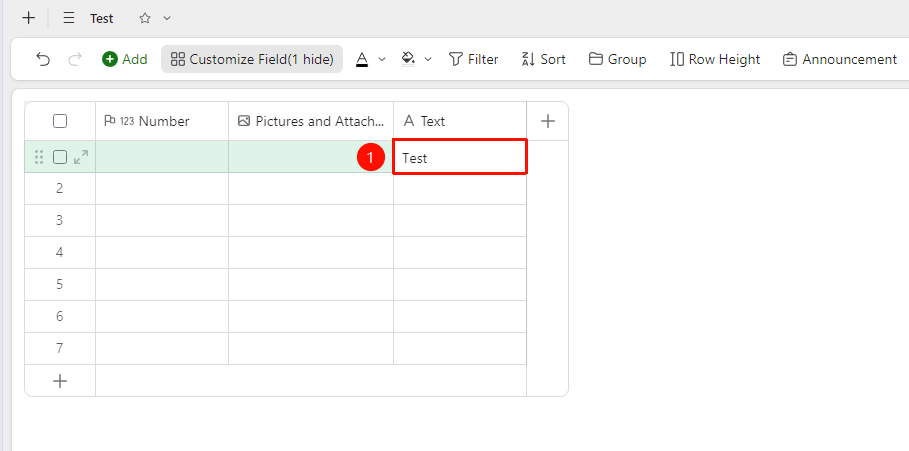Viewport: 909px width, 451px height.
Task: Select row number 2
Action: pyautogui.click(x=60, y=188)
